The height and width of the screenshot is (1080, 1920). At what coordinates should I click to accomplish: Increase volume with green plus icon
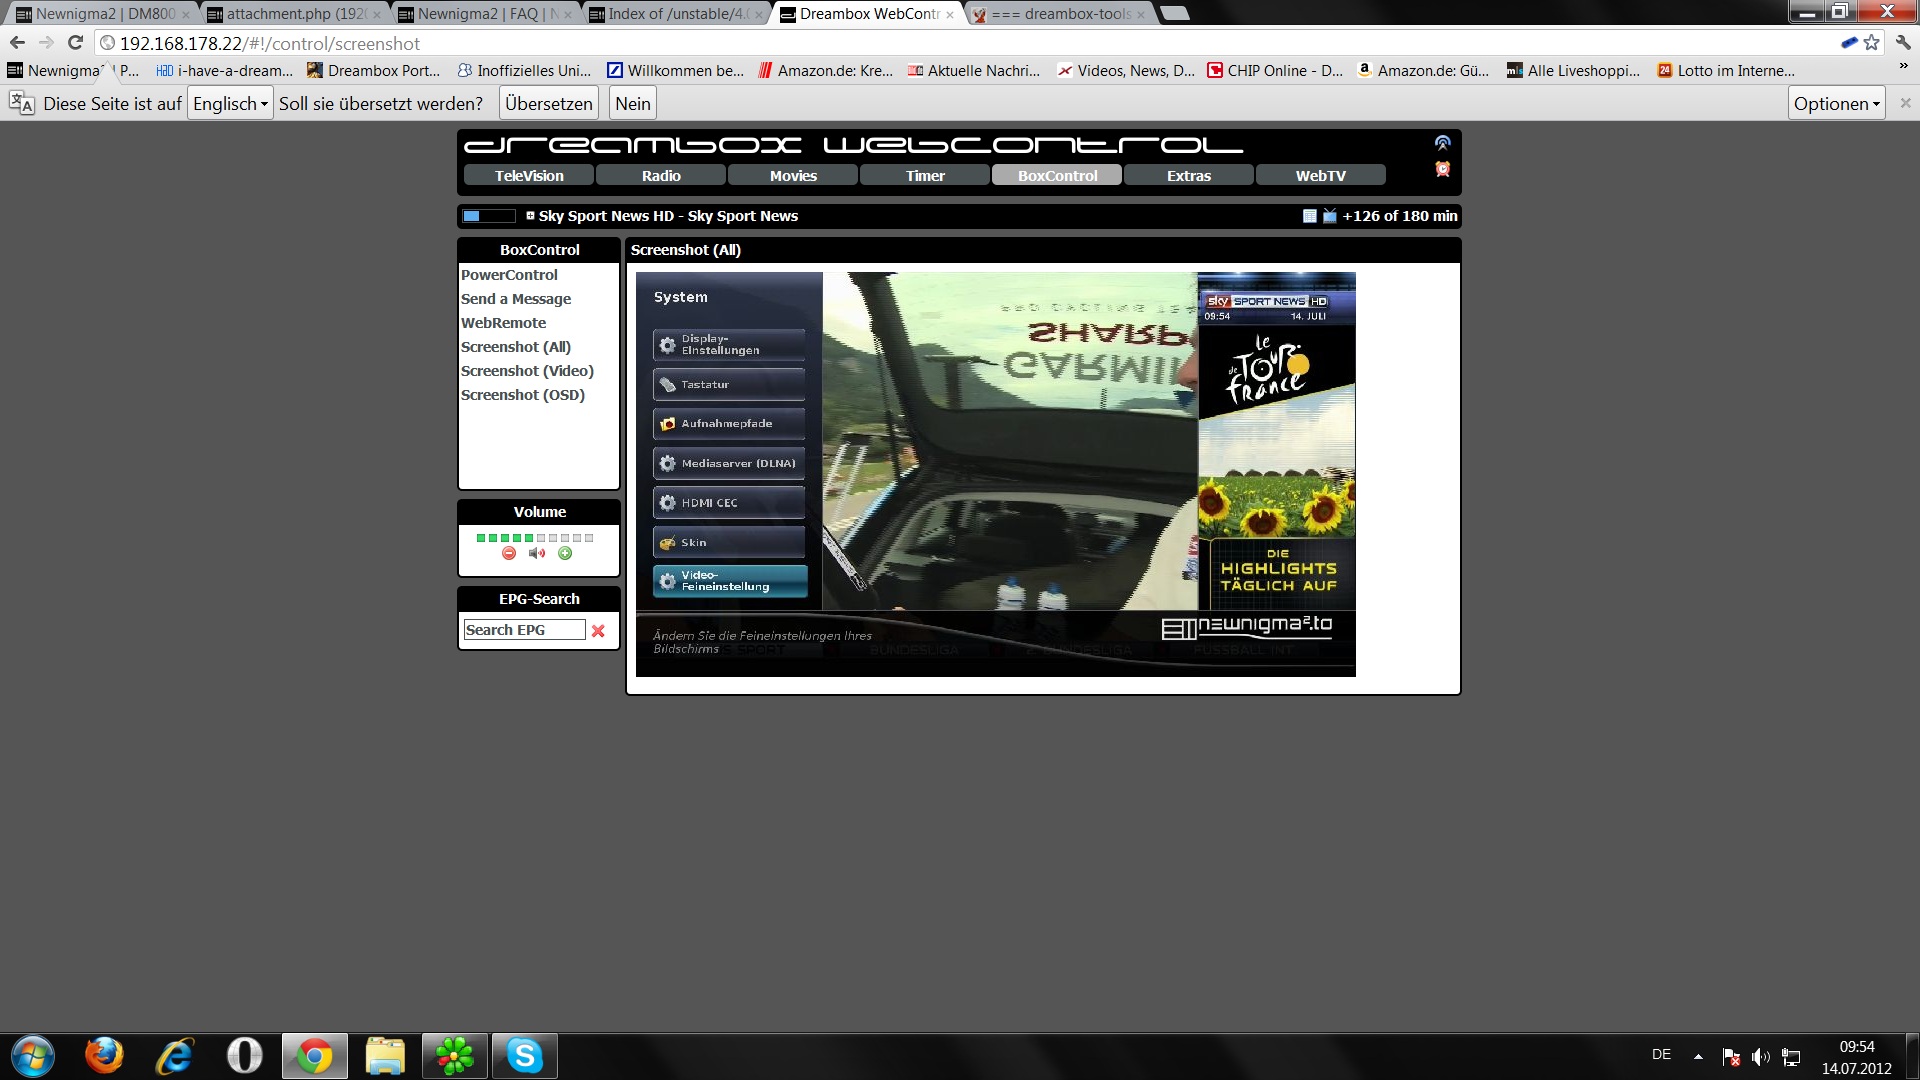click(565, 553)
